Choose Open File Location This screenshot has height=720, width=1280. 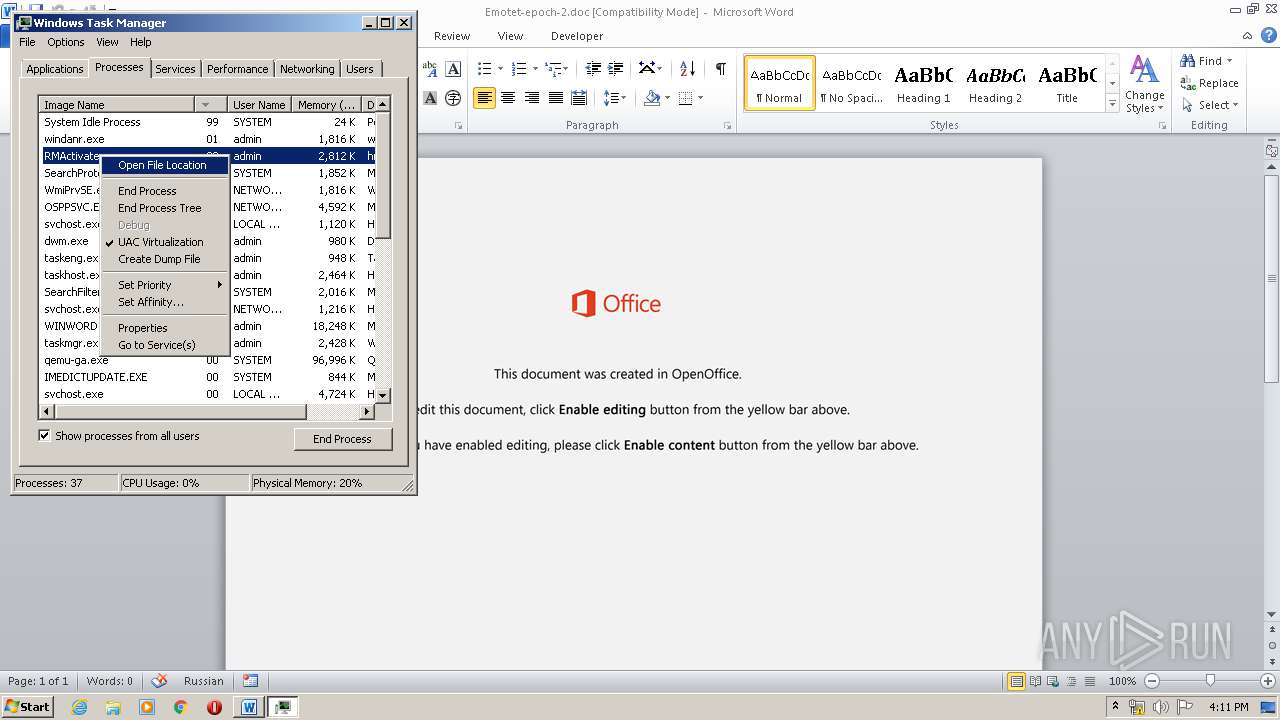point(165,165)
